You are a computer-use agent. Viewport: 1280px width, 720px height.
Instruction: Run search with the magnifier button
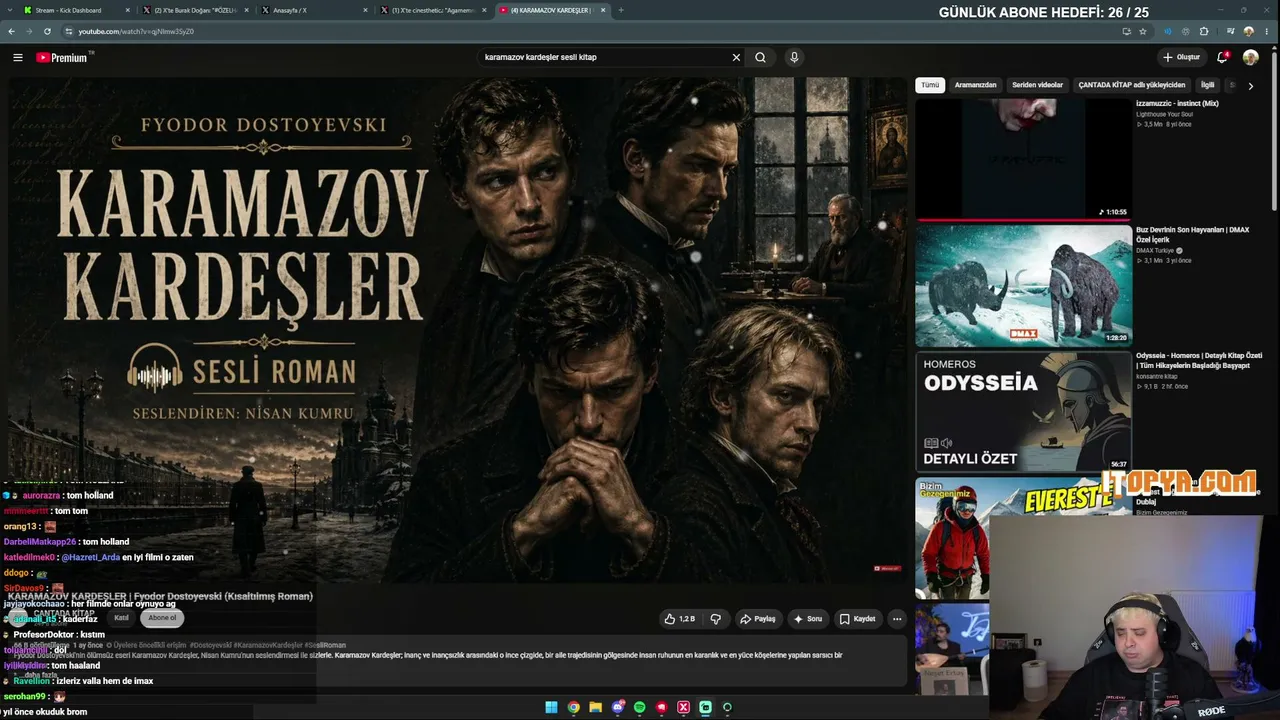(760, 57)
